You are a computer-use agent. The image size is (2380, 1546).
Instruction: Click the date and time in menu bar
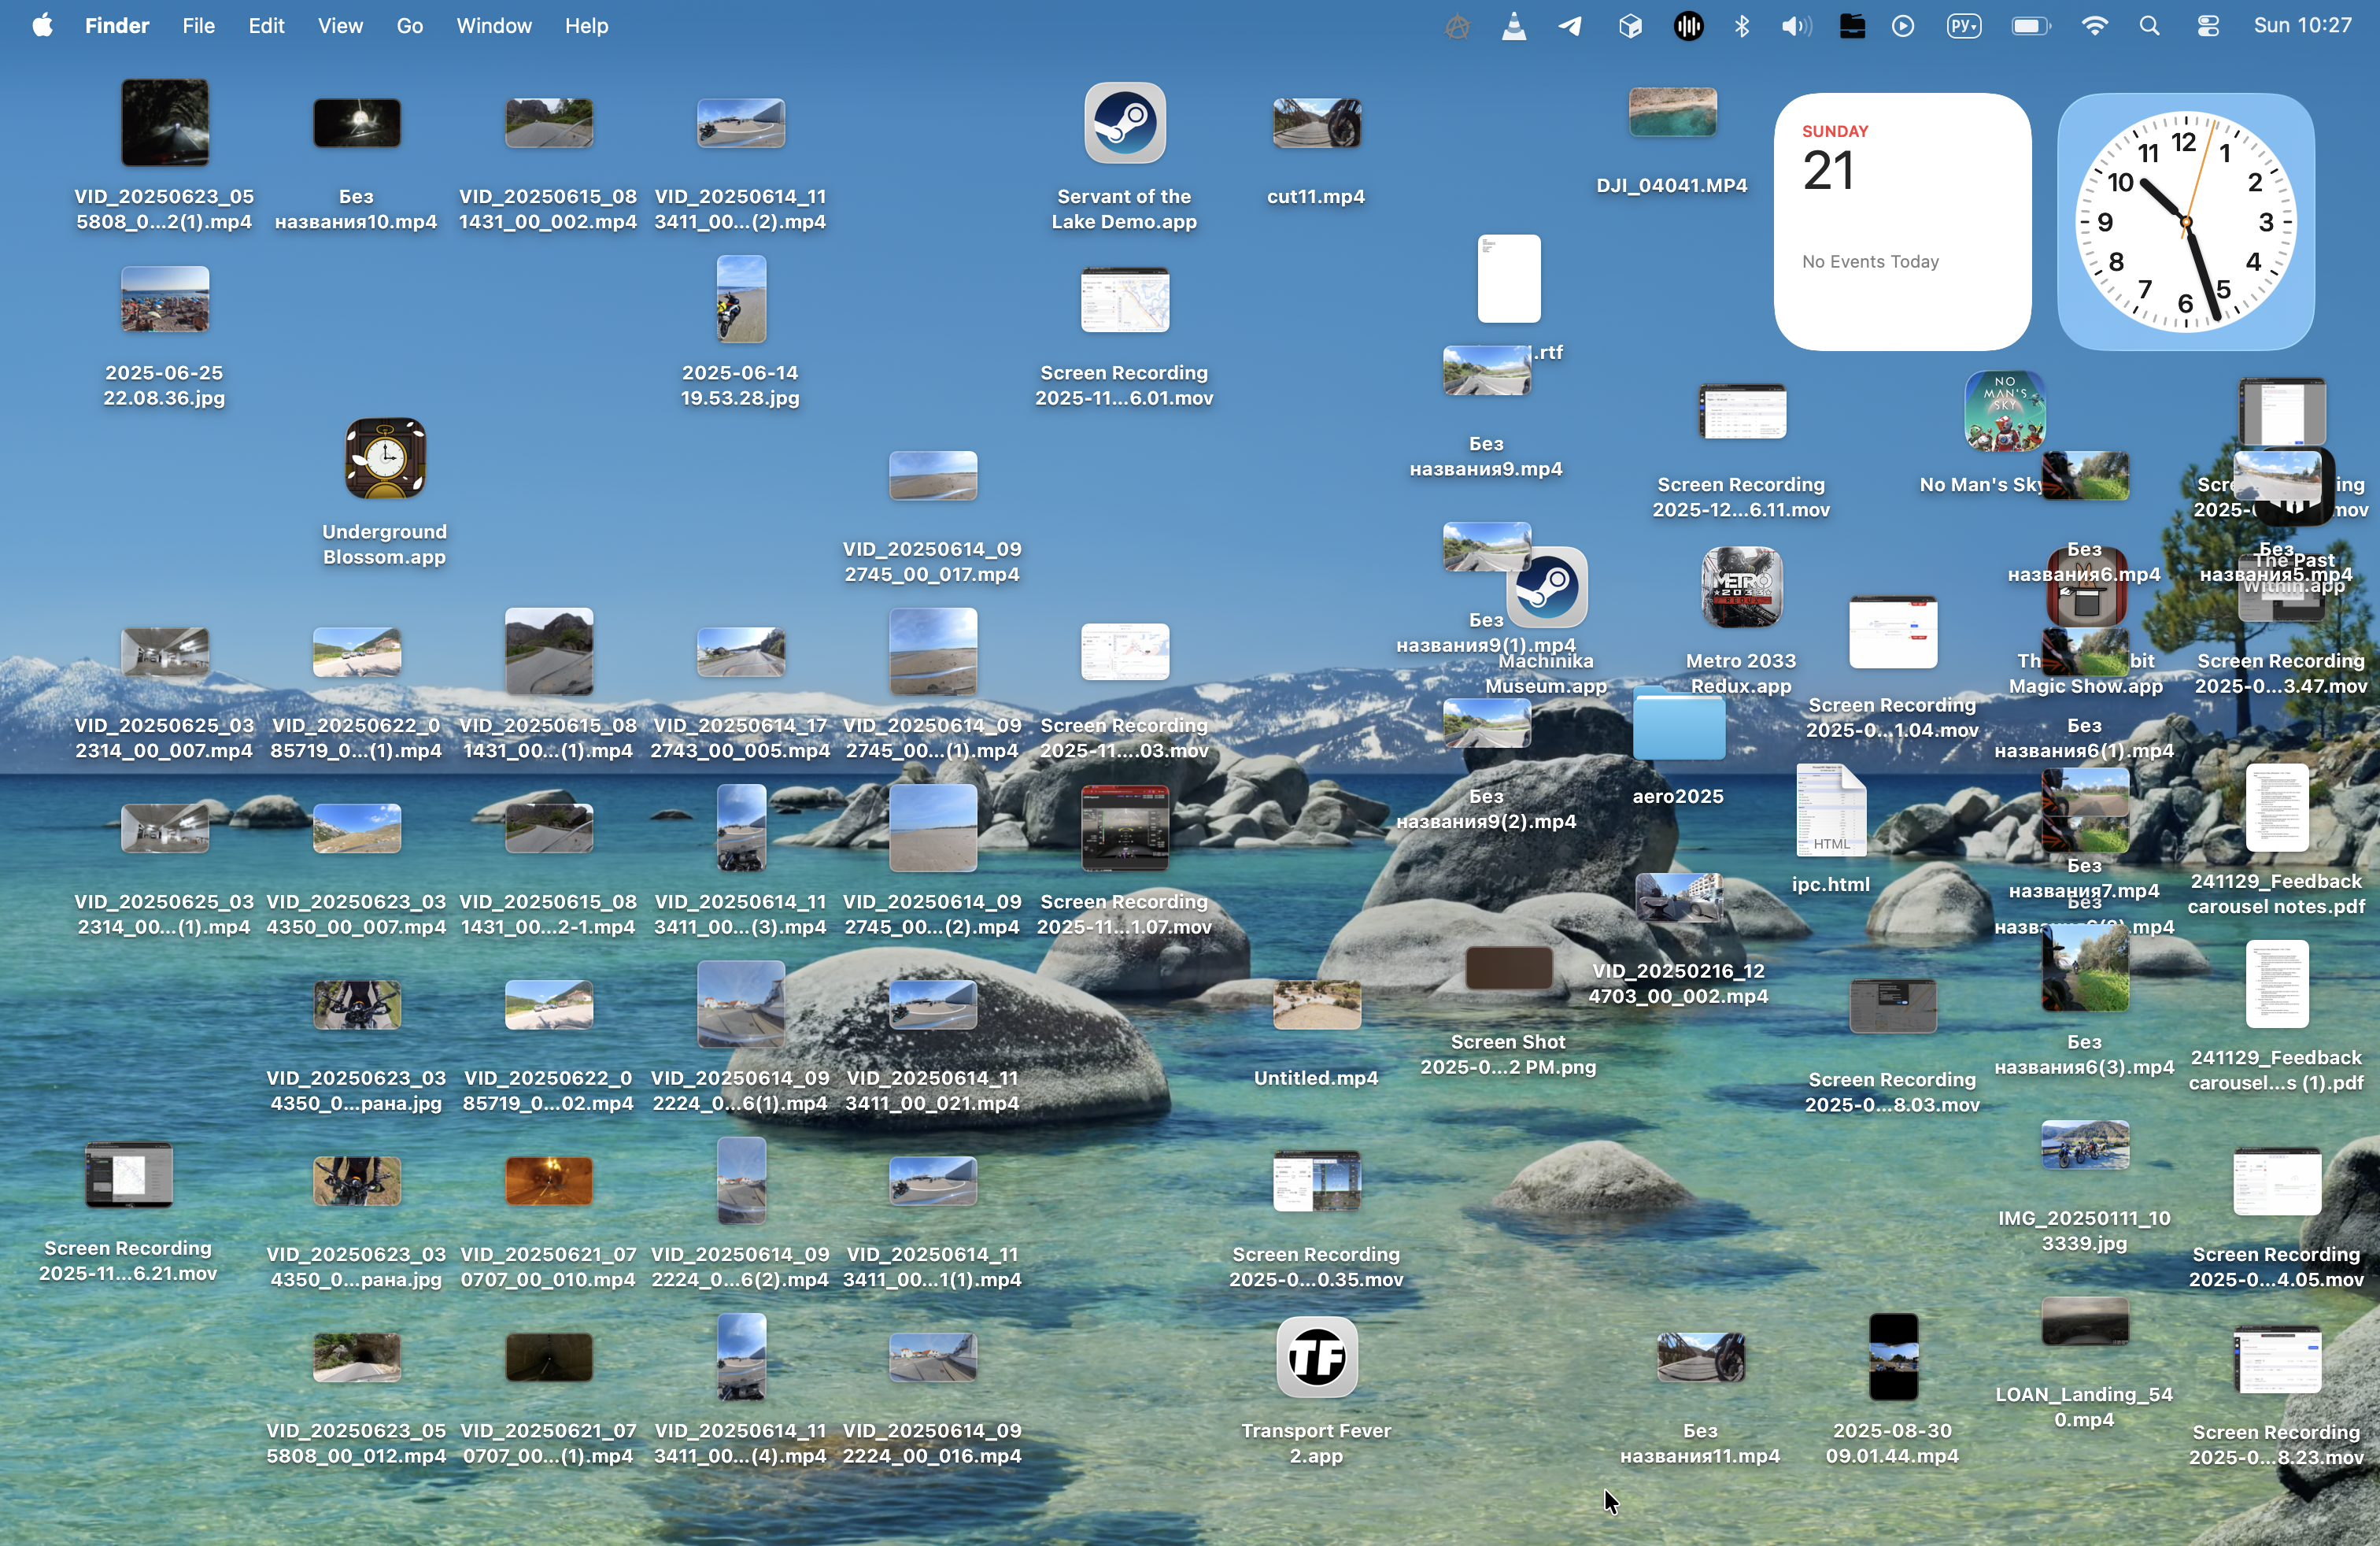point(2302,26)
